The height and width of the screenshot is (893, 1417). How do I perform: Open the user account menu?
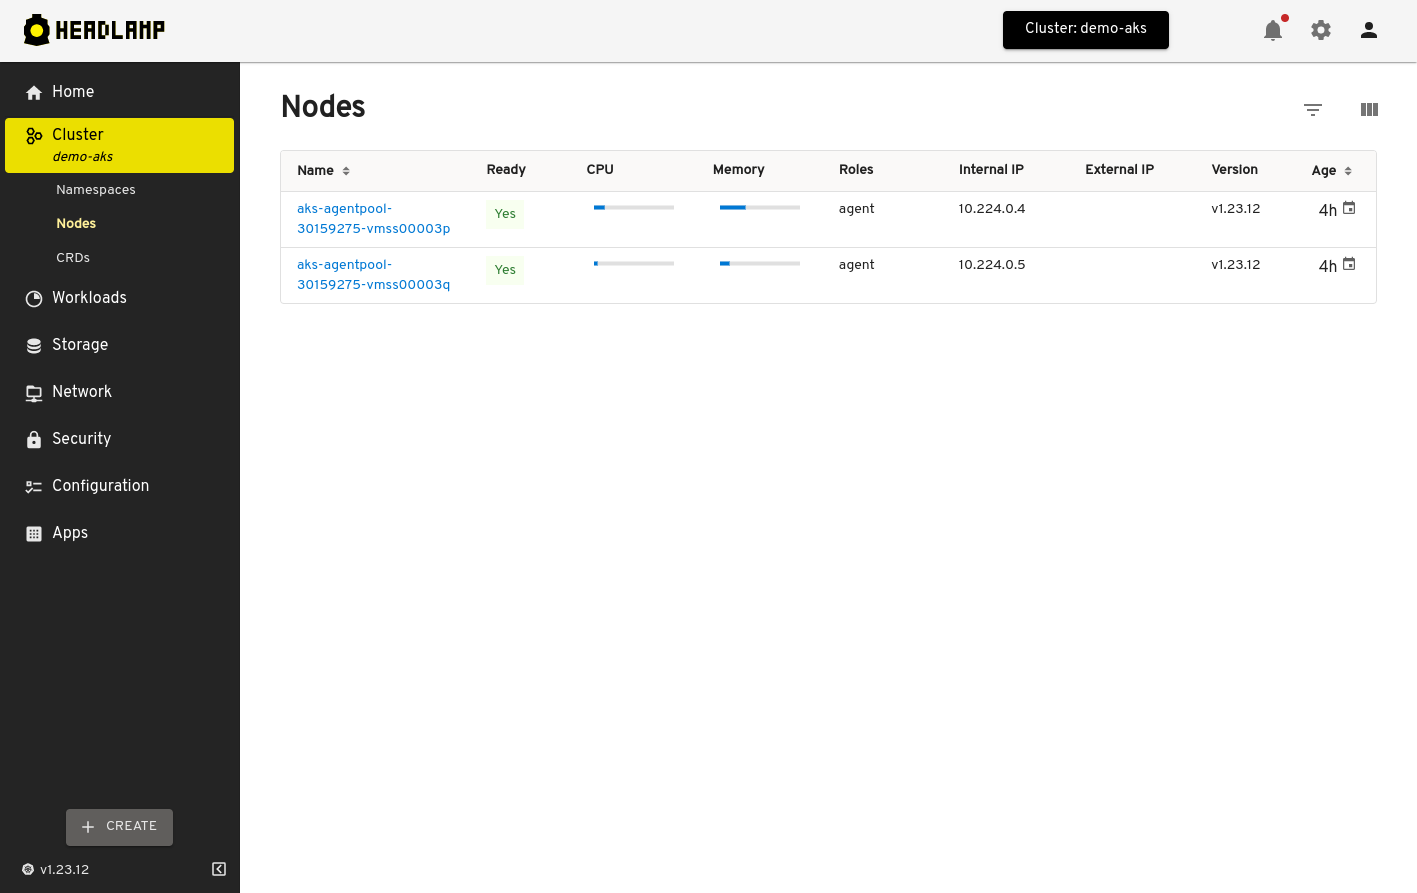pos(1369,30)
